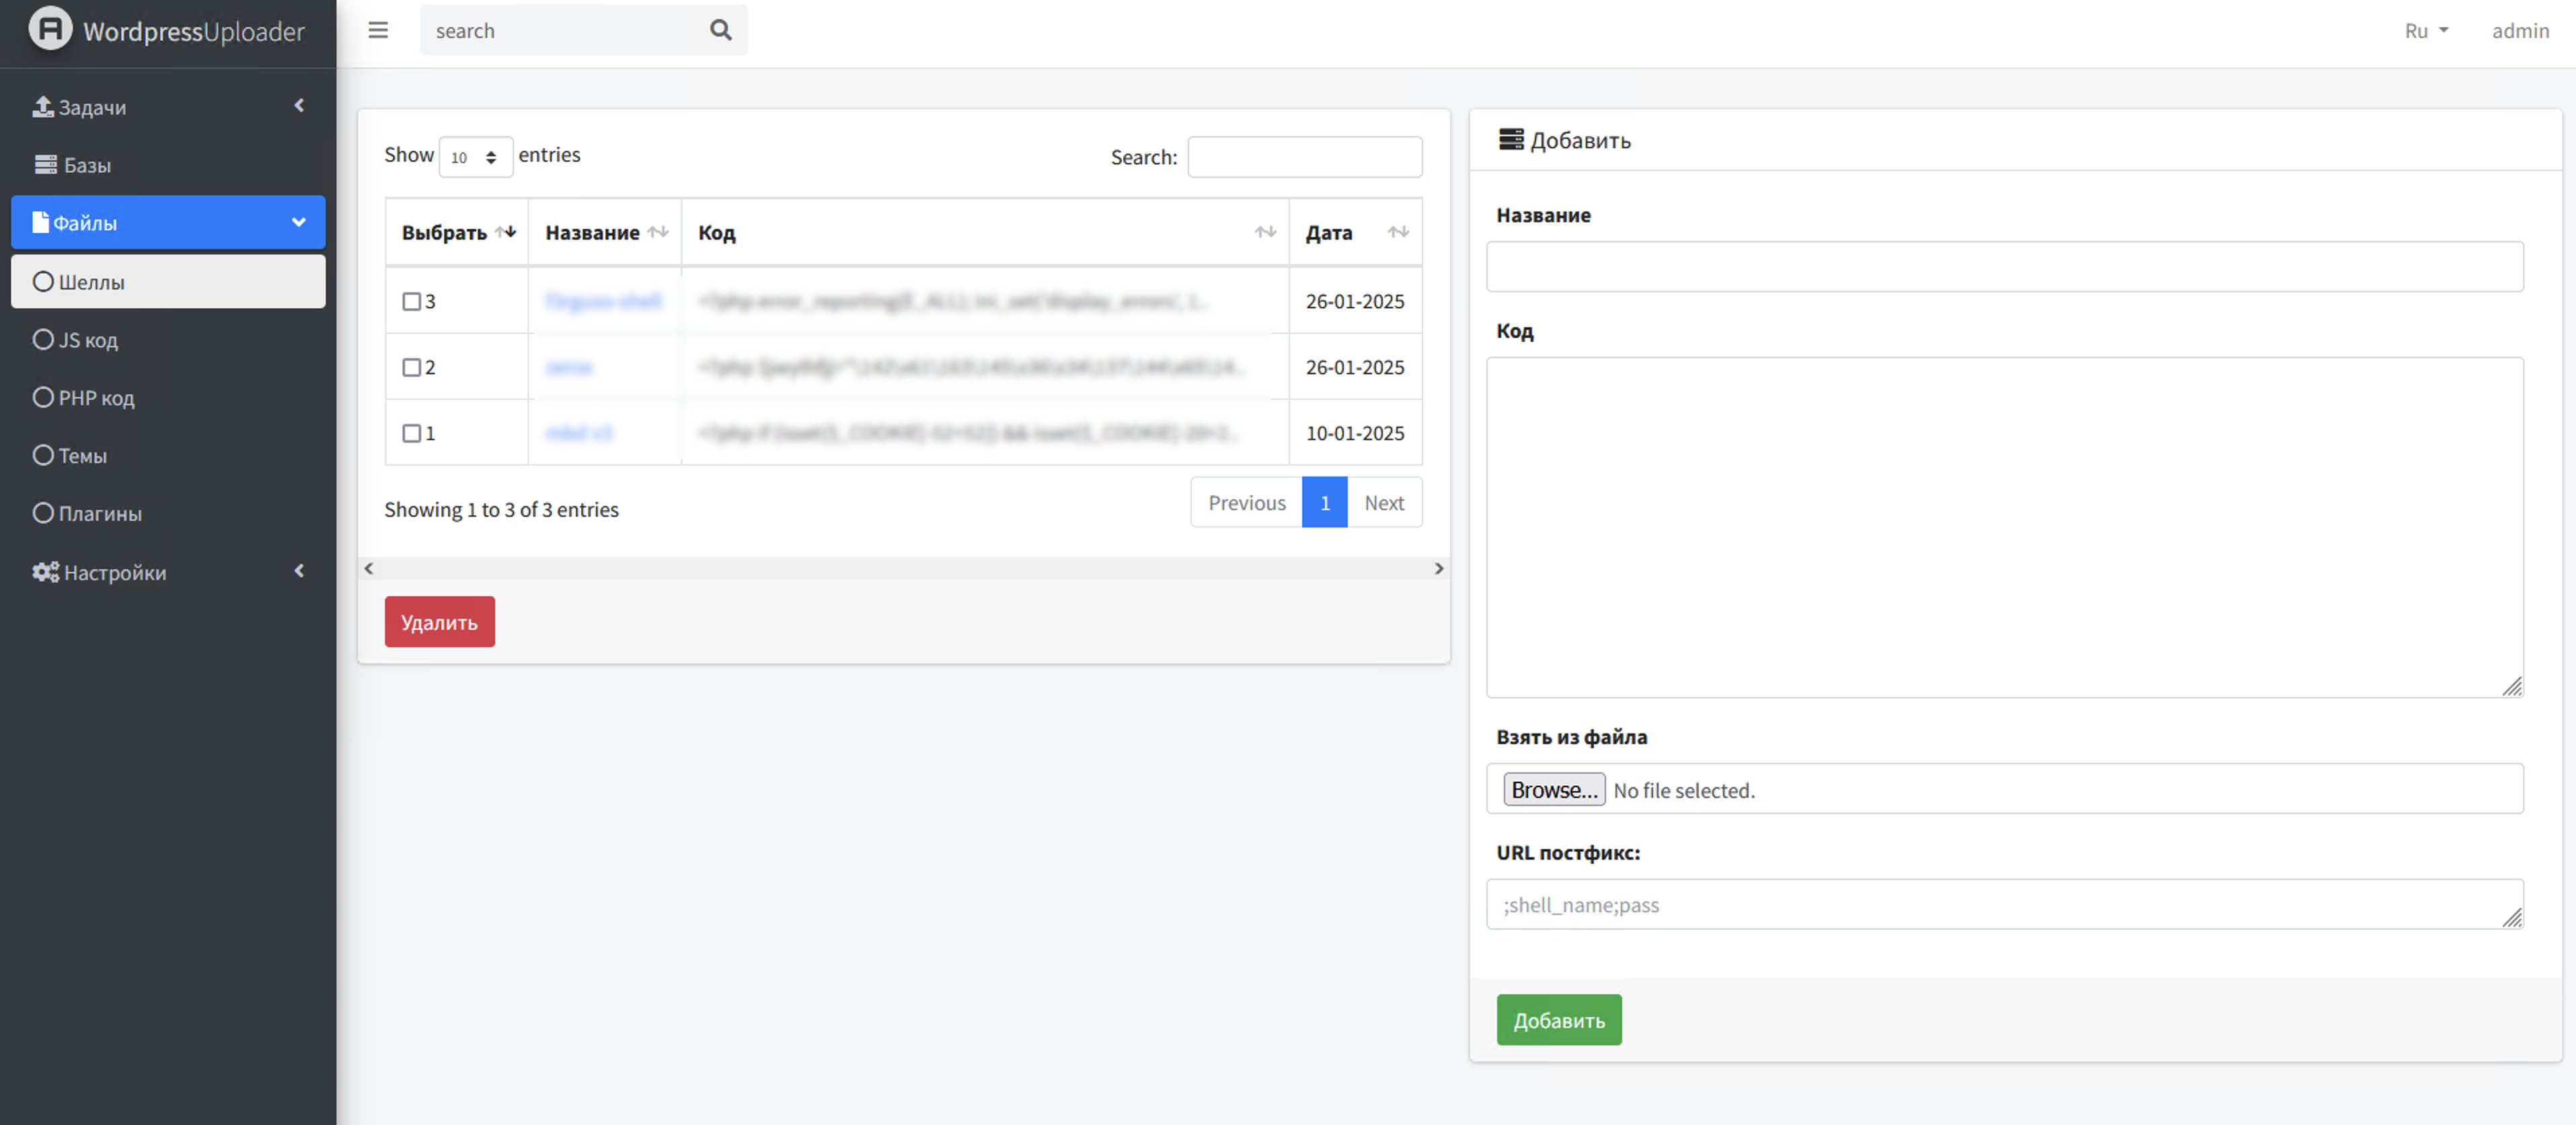This screenshot has height=1125, width=2576.
Task: Click the horizontal table scrollbar track
Action: (904, 568)
